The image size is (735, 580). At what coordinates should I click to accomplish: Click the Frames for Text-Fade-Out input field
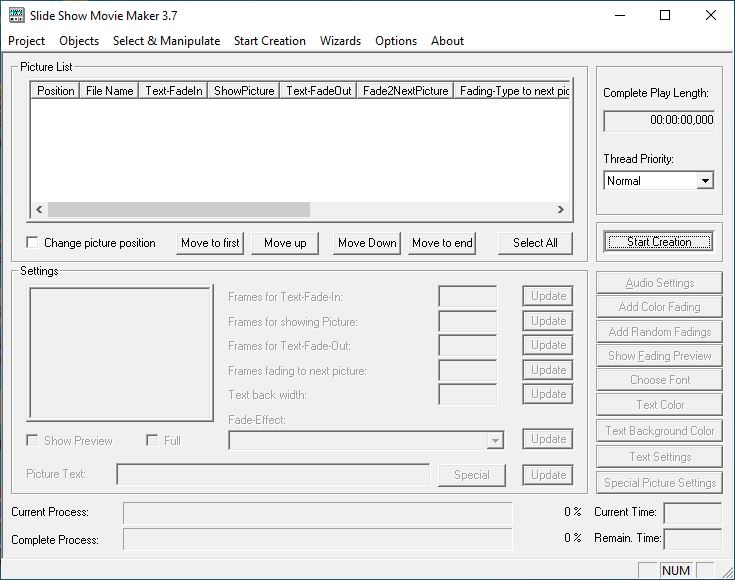click(x=467, y=345)
